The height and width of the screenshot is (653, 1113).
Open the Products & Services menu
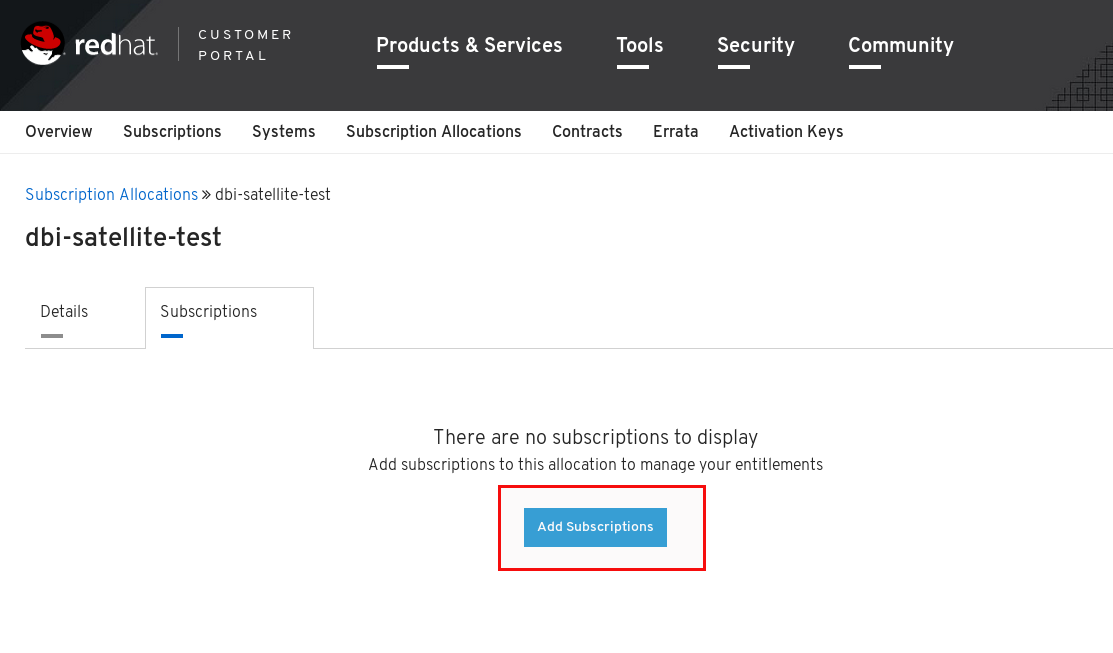[468, 45]
